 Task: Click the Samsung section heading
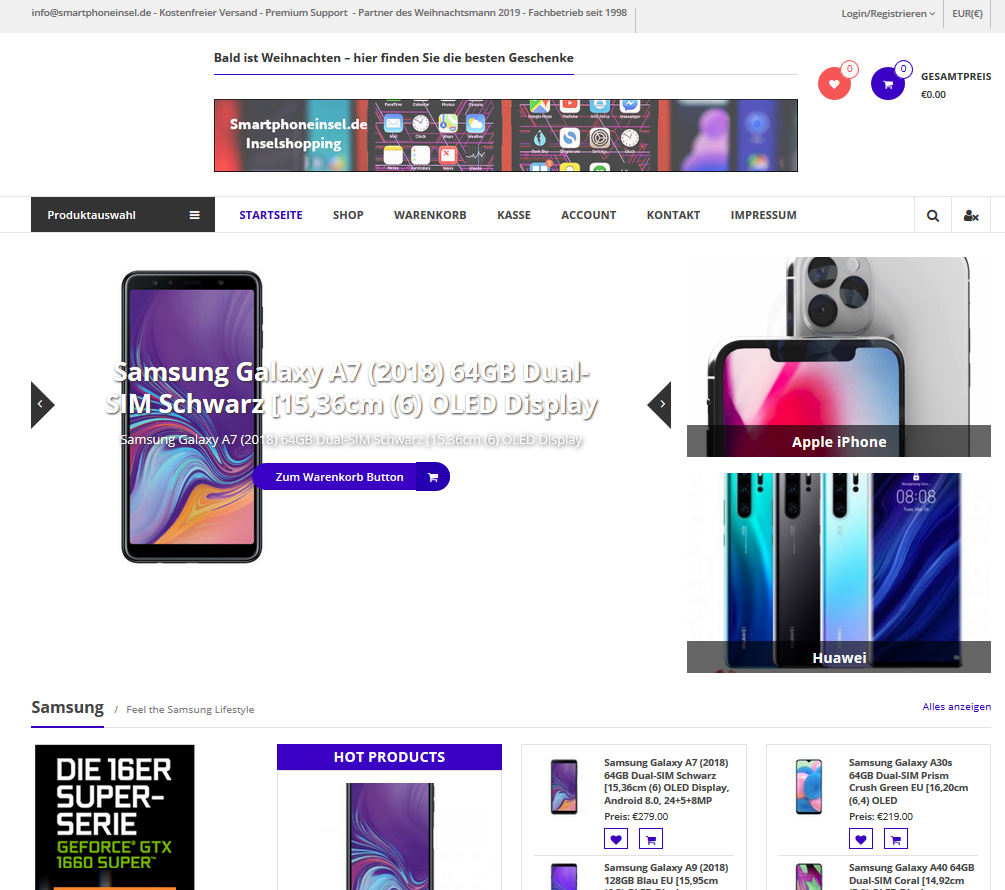click(67, 707)
